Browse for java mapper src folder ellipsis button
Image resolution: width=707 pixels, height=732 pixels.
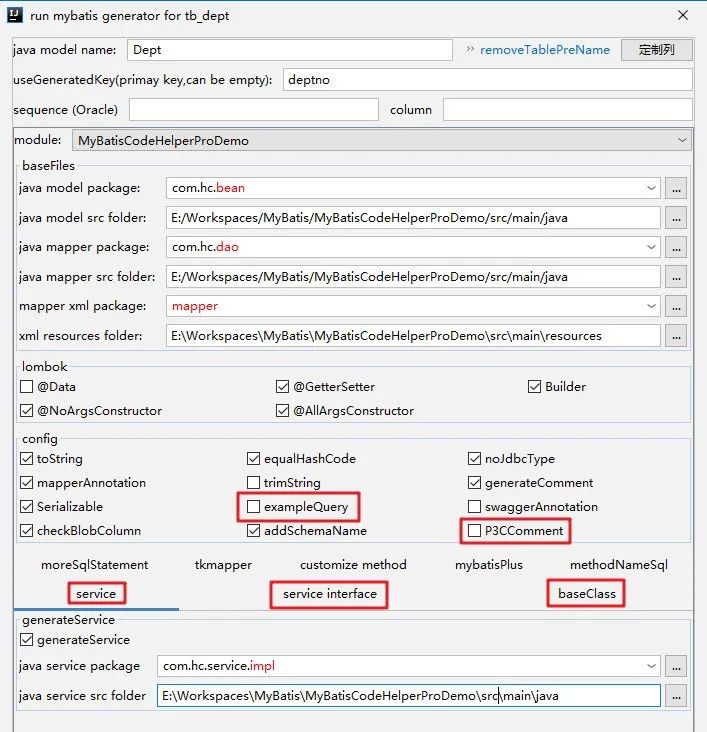pyautogui.click(x=676, y=277)
